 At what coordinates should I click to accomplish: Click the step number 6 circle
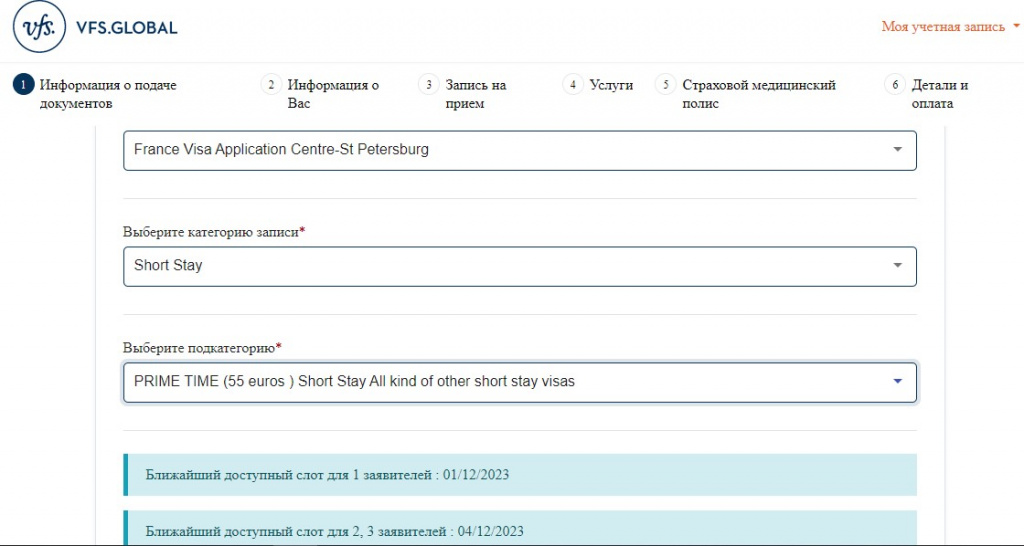coord(895,85)
